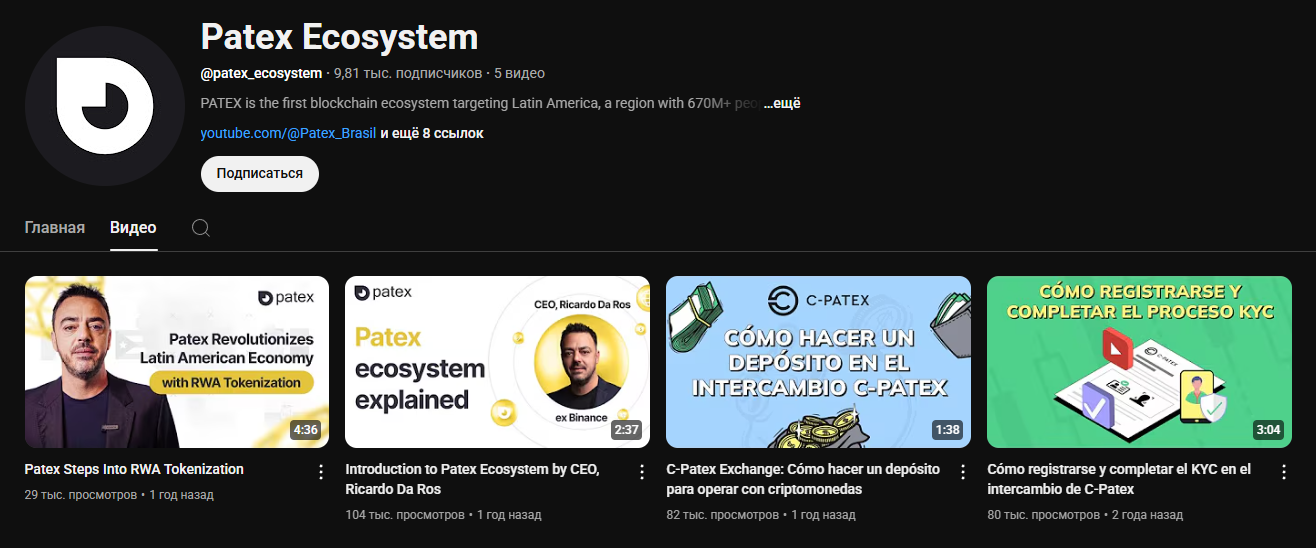Click the Подписаться button
The width and height of the screenshot is (1316, 548).
(x=260, y=173)
